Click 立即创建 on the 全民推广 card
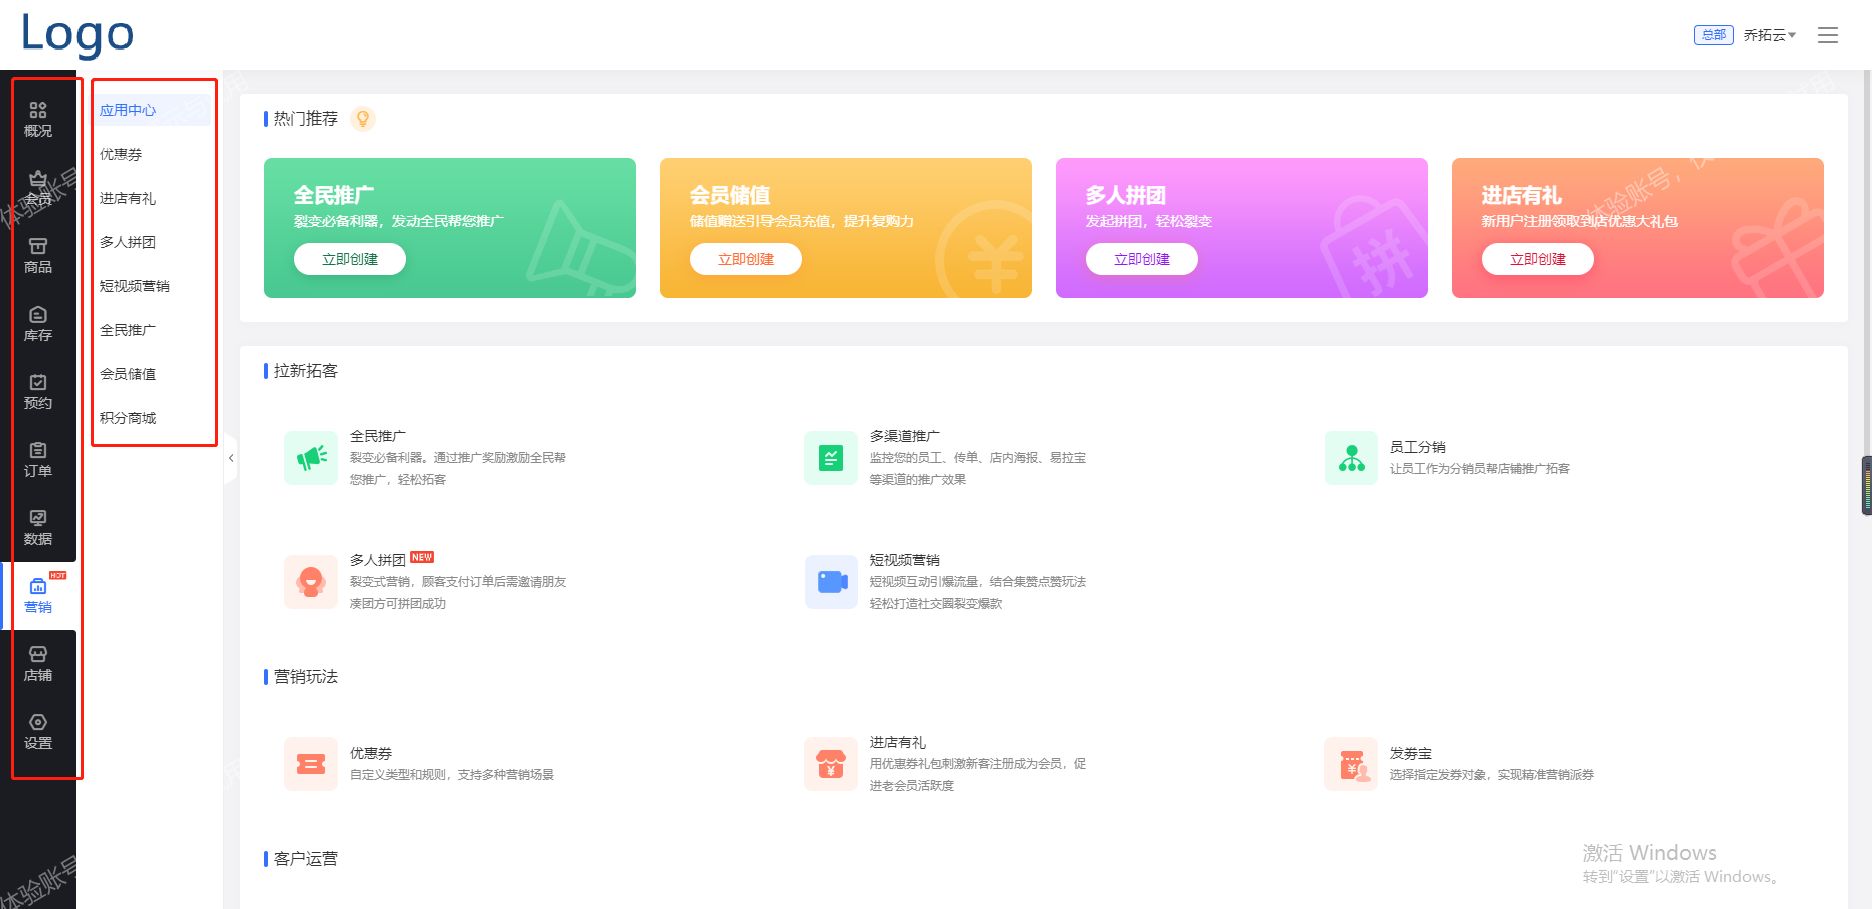Image resolution: width=1872 pixels, height=909 pixels. click(350, 259)
